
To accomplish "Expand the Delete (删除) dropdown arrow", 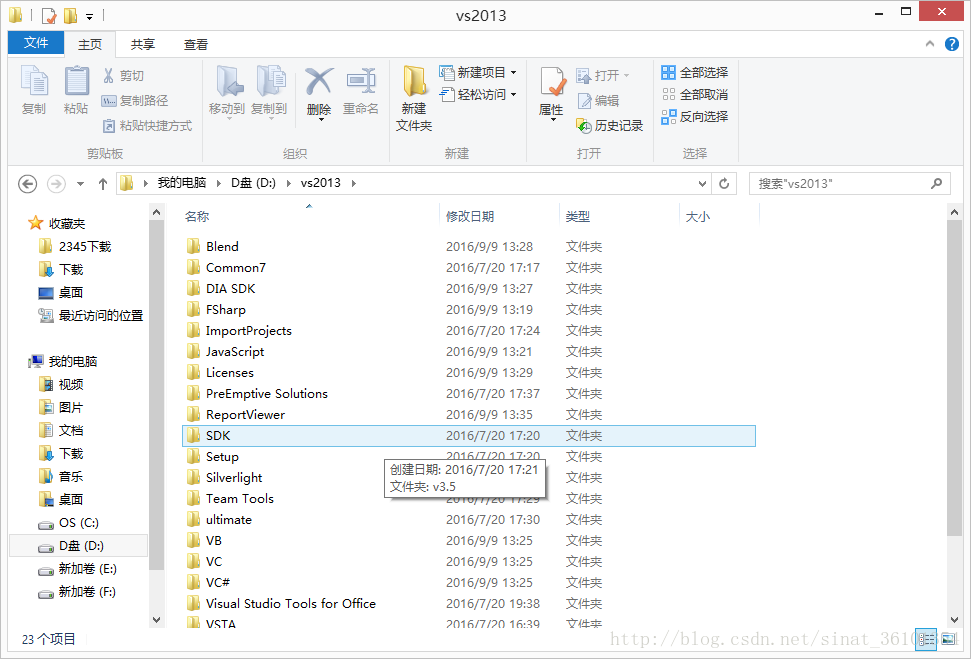I will pos(321,120).
